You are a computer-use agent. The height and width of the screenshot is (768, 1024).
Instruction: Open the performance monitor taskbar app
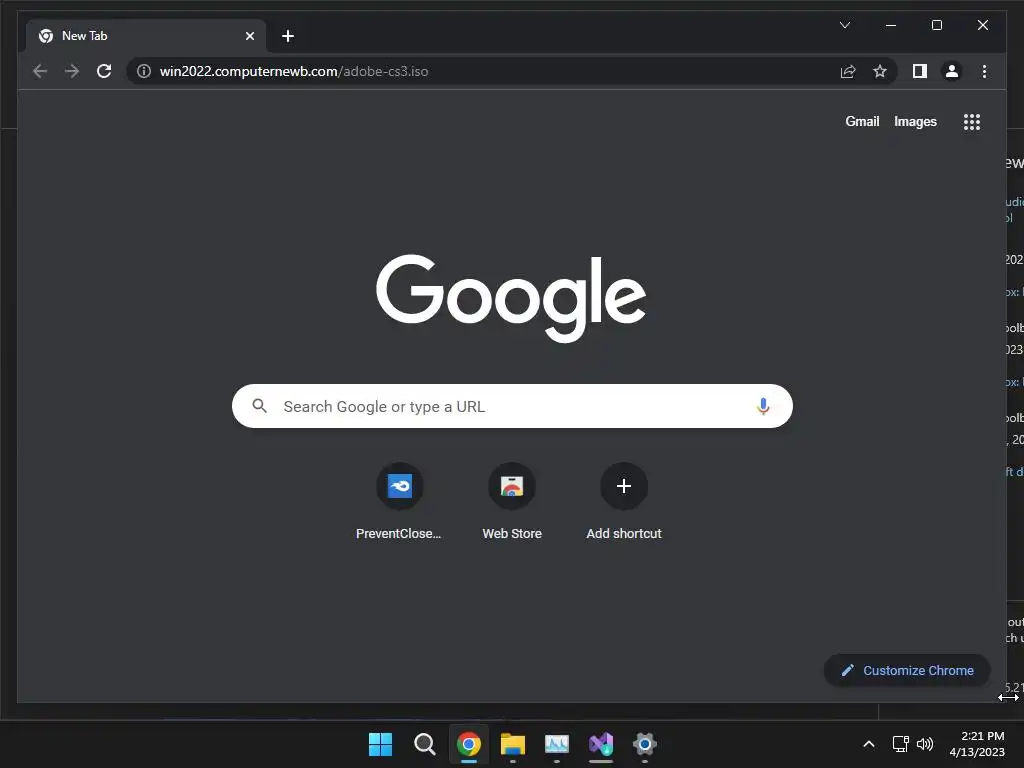(x=557, y=744)
